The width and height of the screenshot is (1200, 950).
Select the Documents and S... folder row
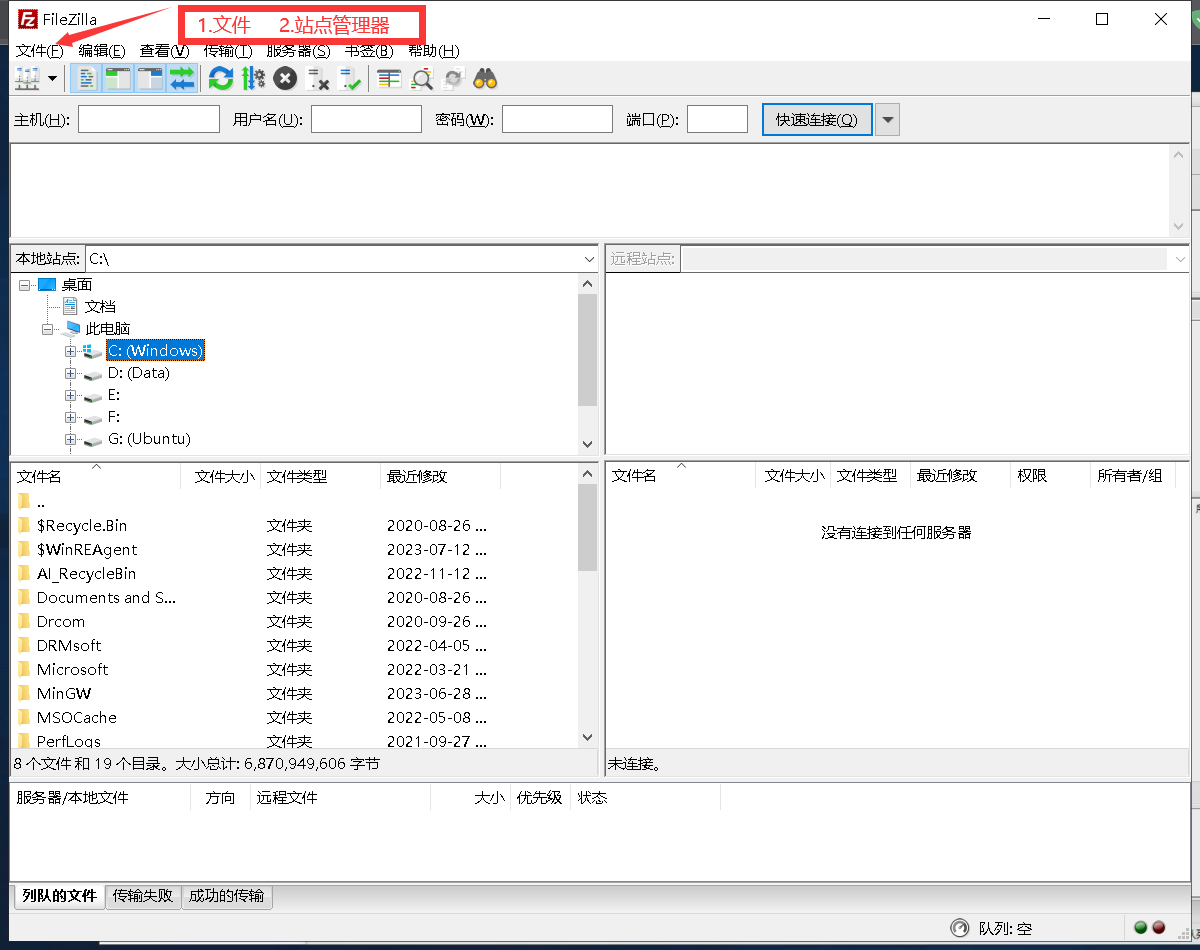point(295,597)
